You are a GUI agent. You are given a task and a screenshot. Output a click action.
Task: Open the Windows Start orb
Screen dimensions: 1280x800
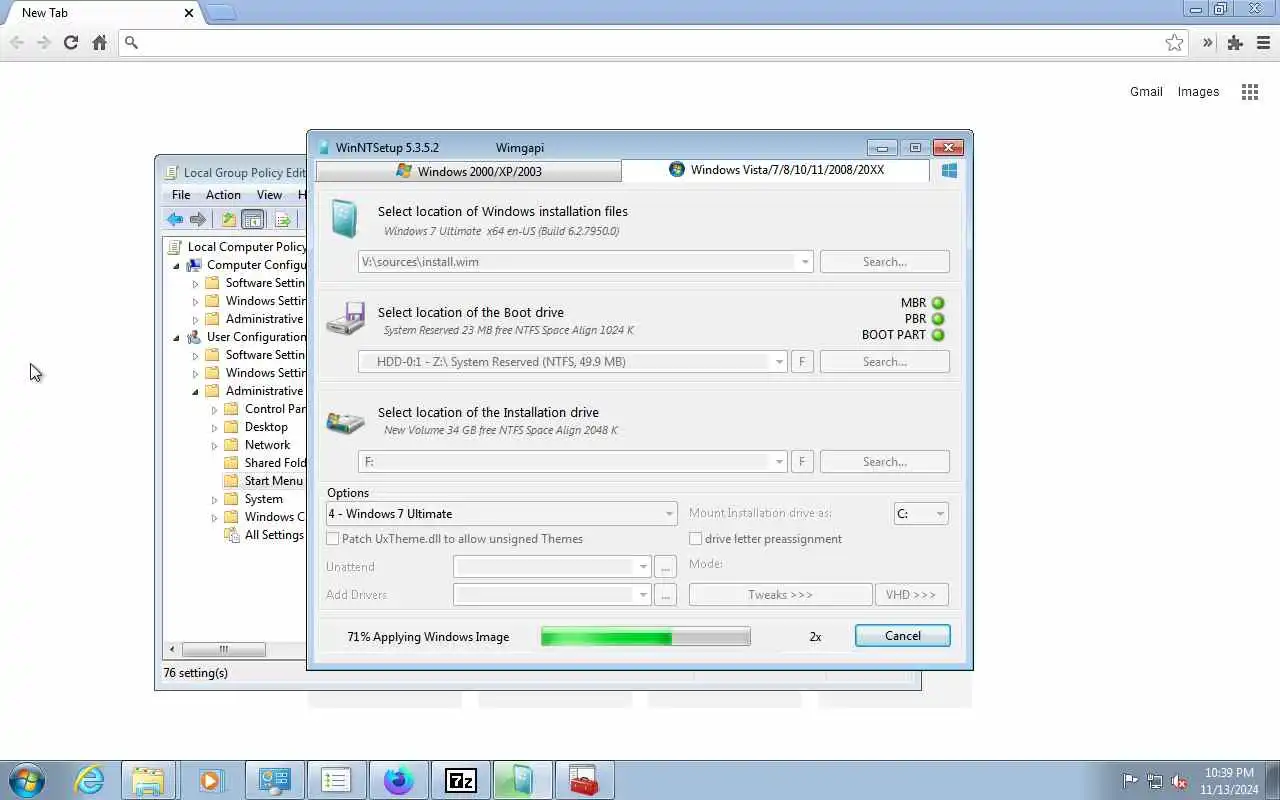pos(26,780)
